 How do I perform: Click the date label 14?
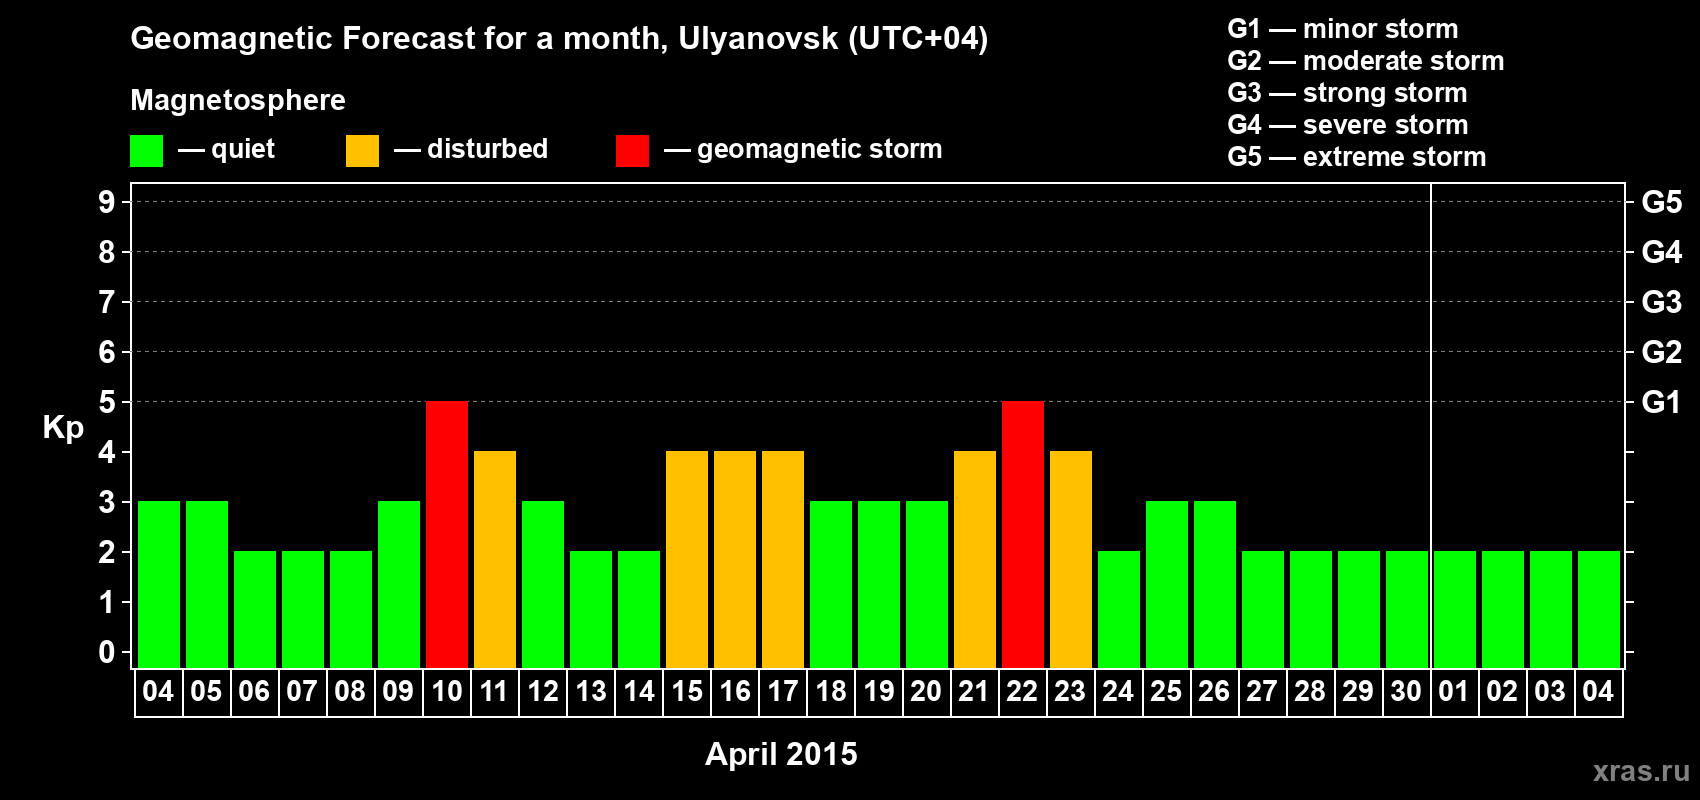click(638, 692)
